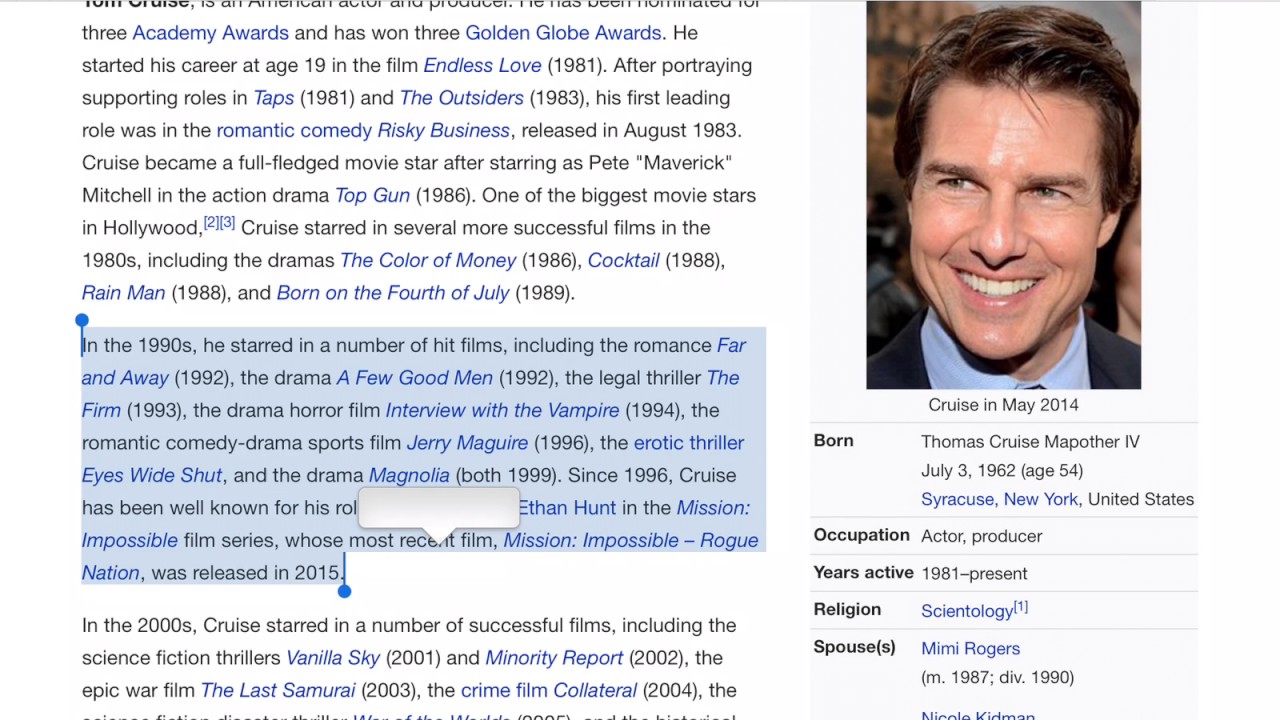Click the 'Spouse(s)' infobox label

click(854, 647)
